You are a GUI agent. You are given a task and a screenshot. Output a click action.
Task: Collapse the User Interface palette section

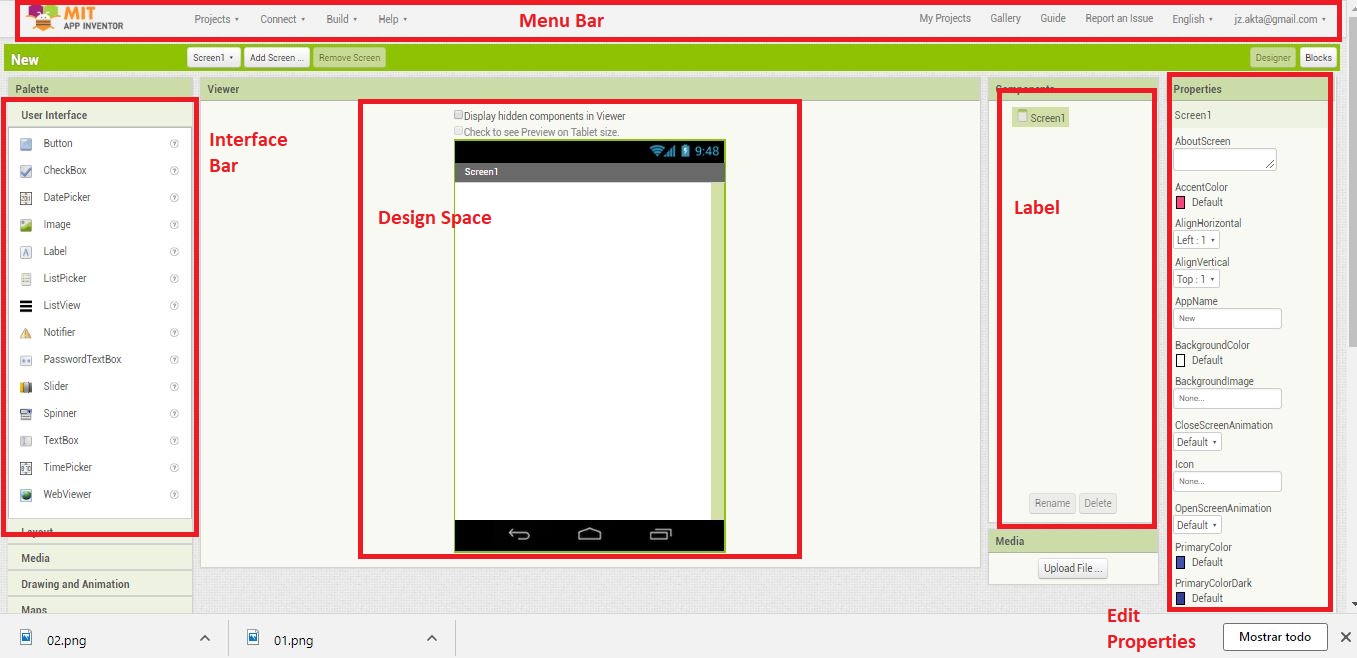100,115
